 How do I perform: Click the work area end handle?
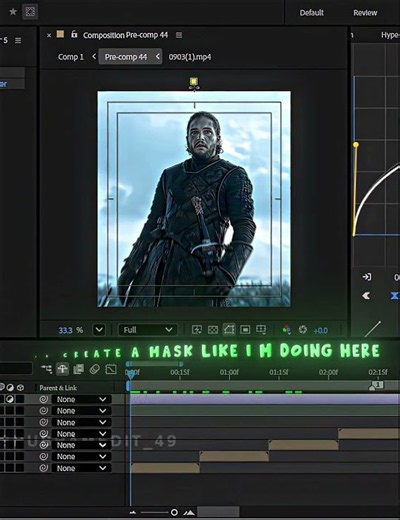click(x=181, y=364)
